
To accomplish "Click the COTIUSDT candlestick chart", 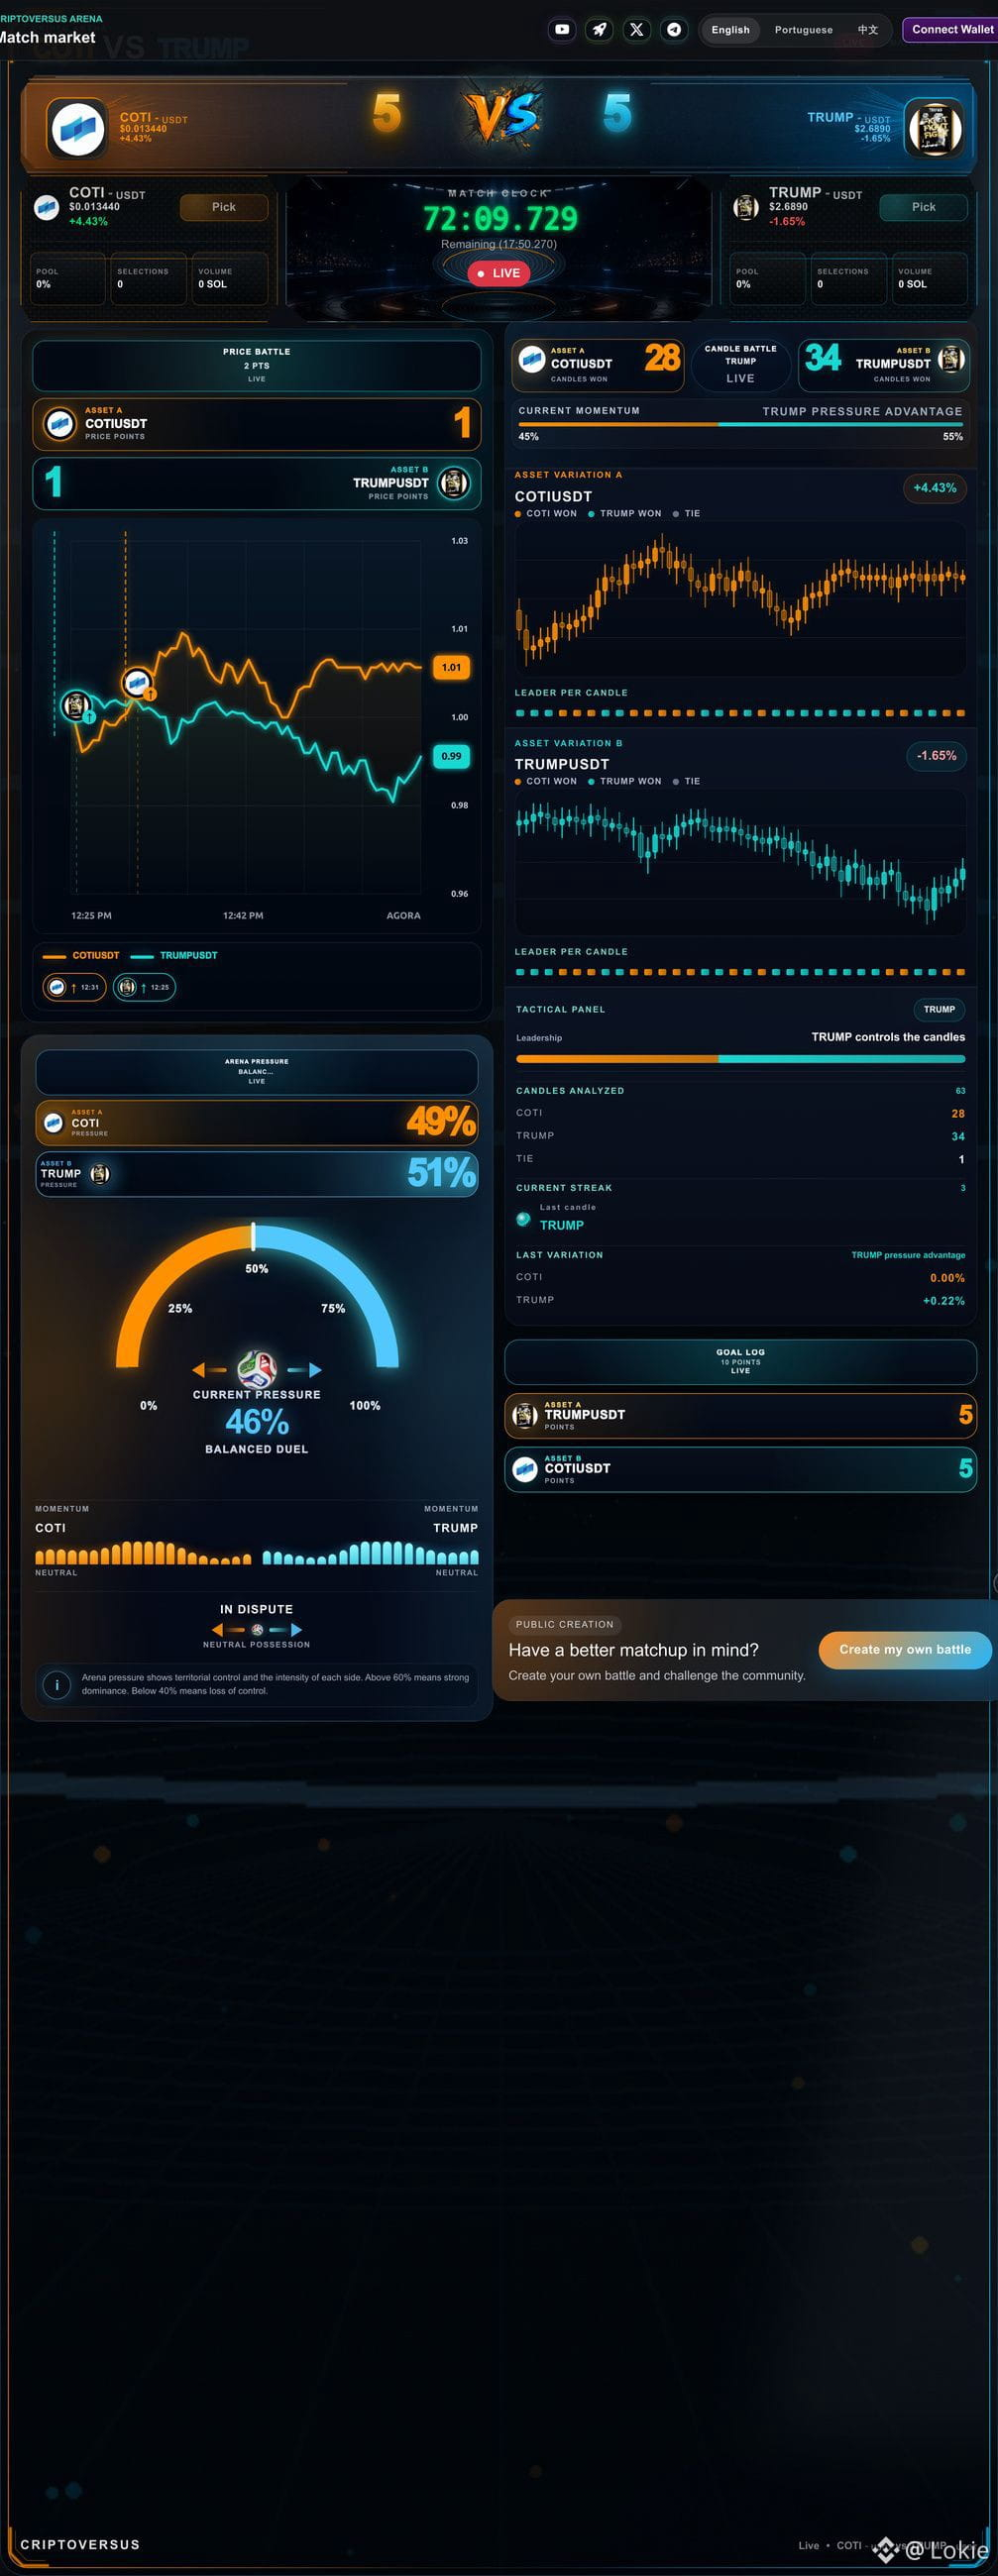I will [x=740, y=598].
